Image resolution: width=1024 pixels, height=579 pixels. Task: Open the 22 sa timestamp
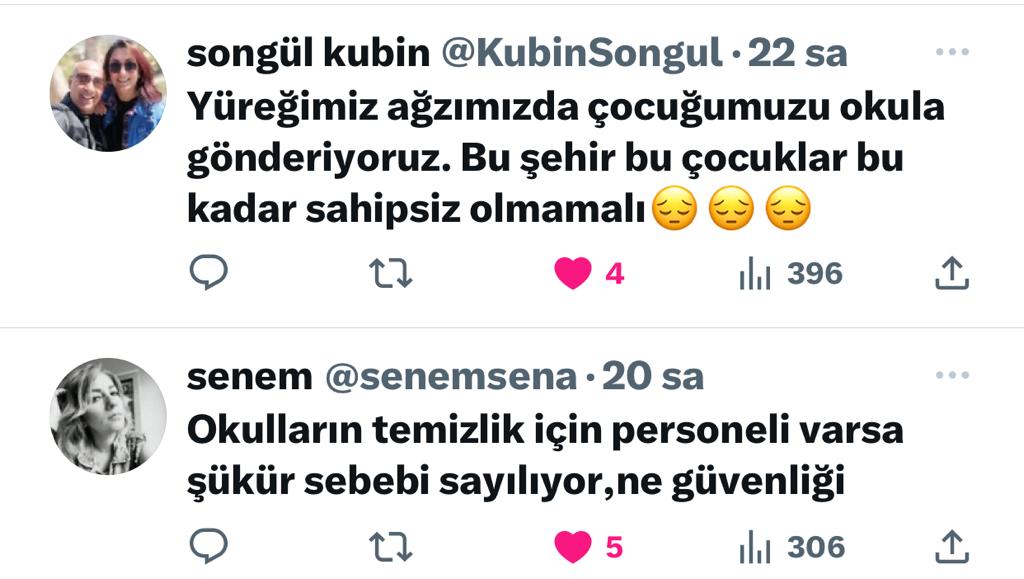pos(797,53)
